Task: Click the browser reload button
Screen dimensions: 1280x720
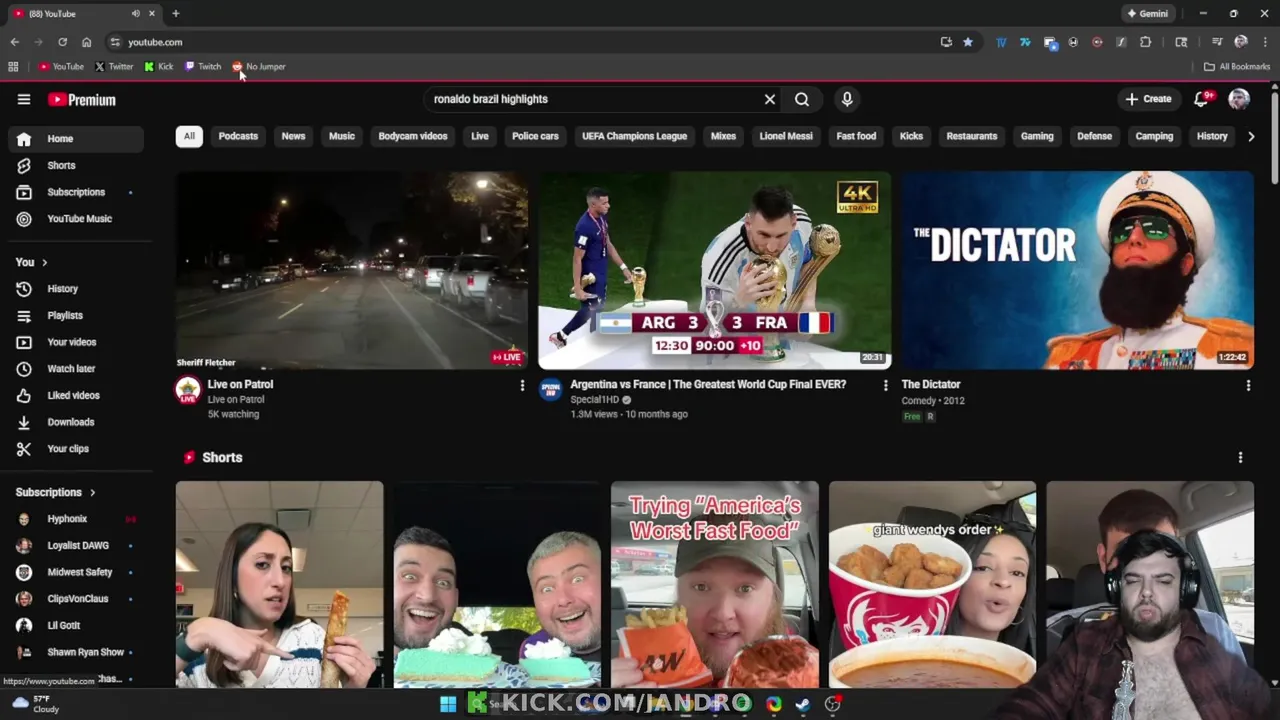Action: tap(62, 42)
